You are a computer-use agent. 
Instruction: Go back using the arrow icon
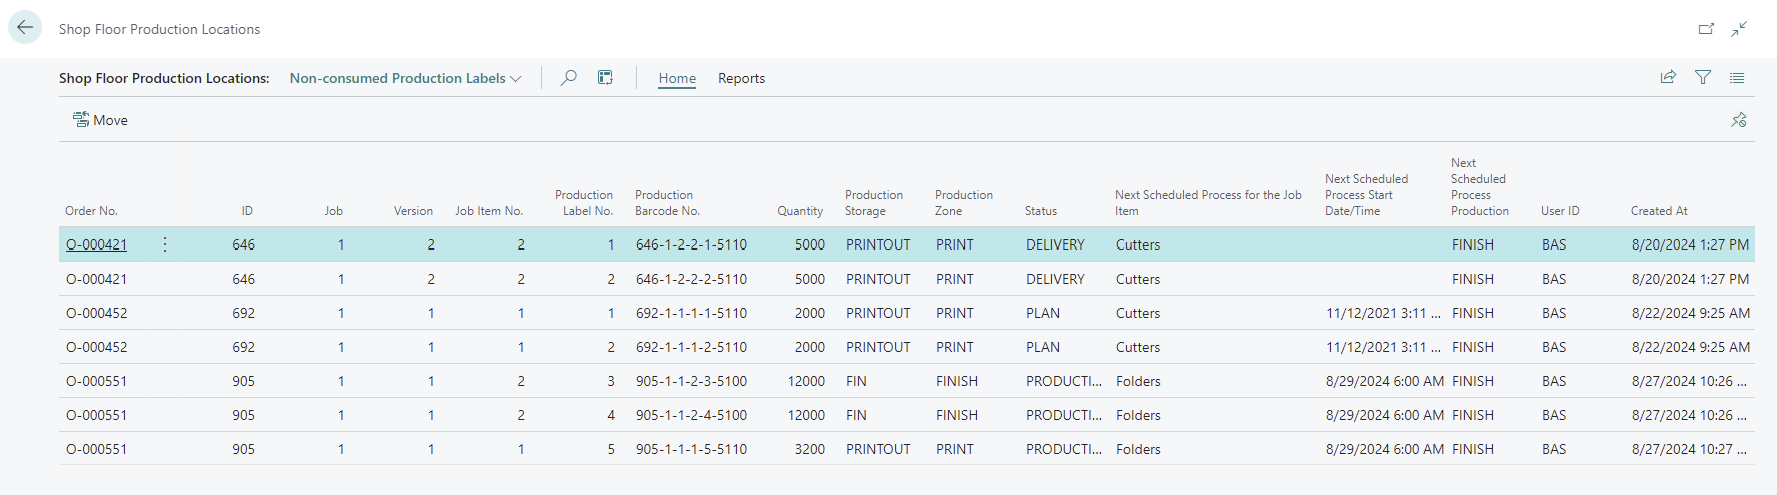(25, 28)
